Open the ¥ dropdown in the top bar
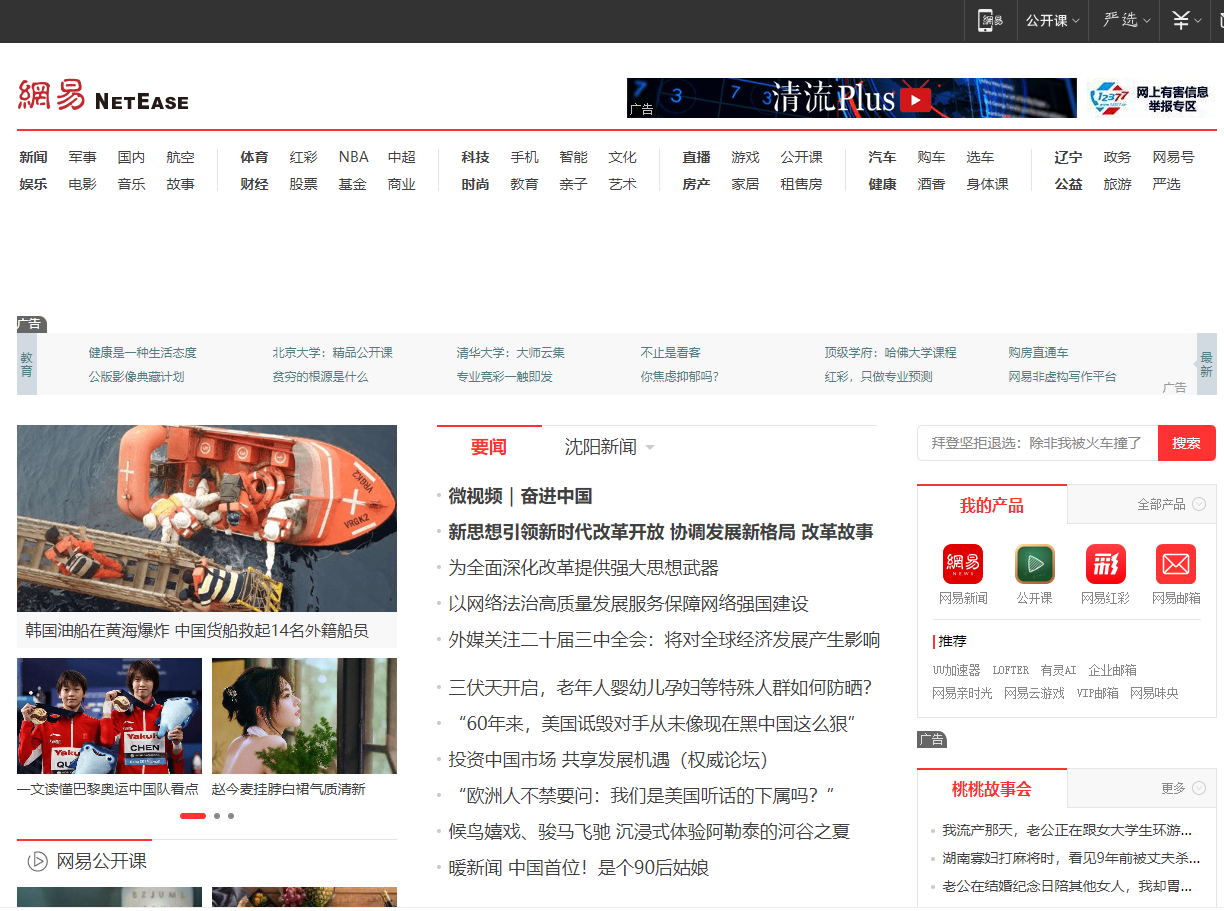 (x=1187, y=20)
